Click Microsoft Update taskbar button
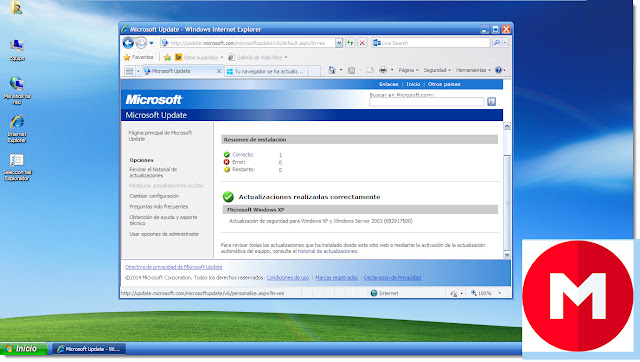This screenshot has width=640, height=362. (89, 349)
